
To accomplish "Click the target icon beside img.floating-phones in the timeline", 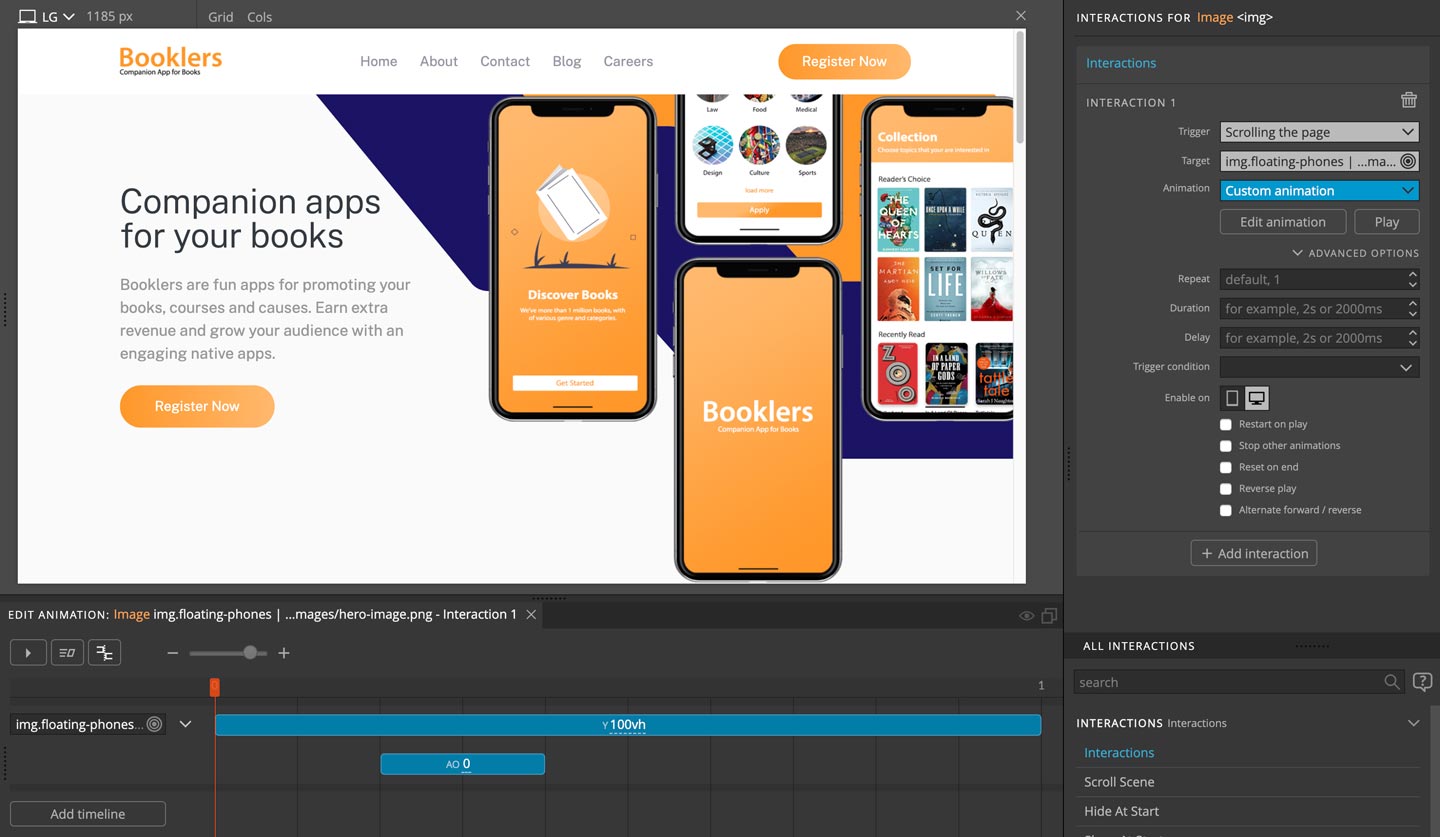I will pyautogui.click(x=154, y=724).
